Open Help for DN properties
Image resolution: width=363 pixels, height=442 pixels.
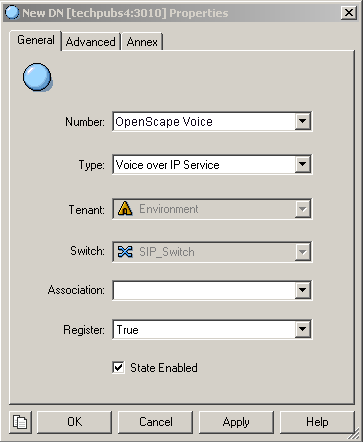(317, 422)
